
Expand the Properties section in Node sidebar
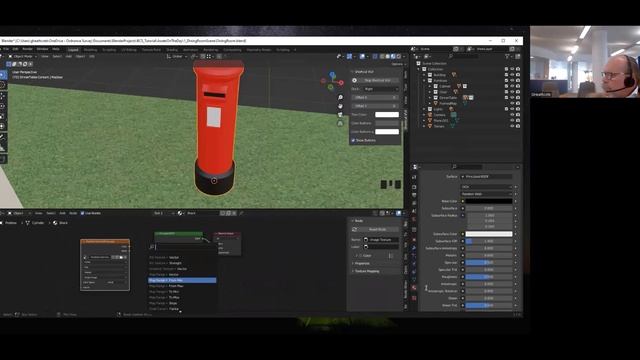361,263
